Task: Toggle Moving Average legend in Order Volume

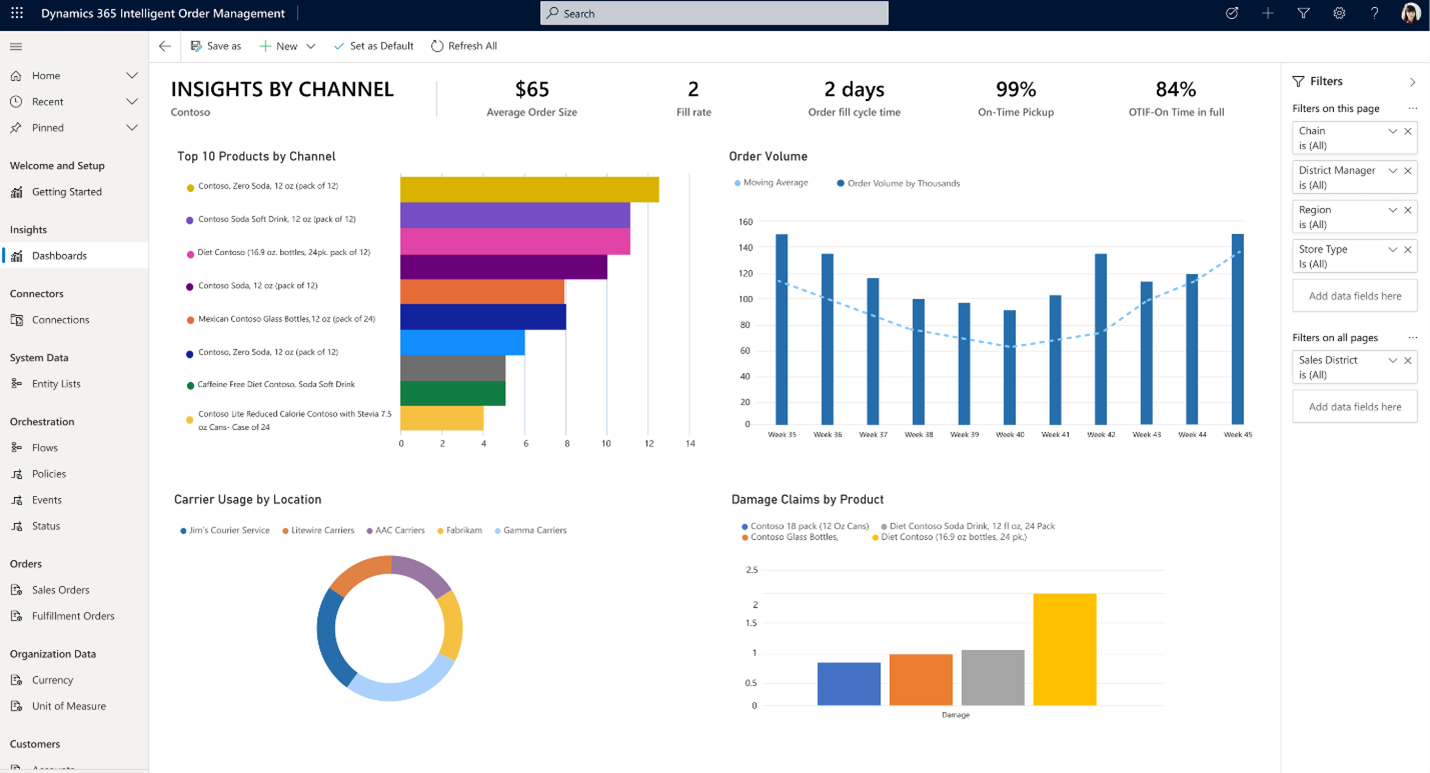Action: click(x=771, y=183)
